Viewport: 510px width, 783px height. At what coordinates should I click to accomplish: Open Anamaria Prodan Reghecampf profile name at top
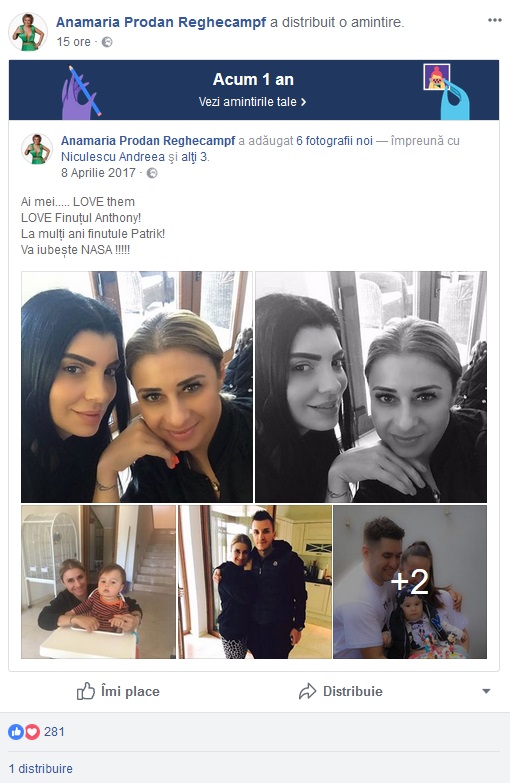pos(161,22)
